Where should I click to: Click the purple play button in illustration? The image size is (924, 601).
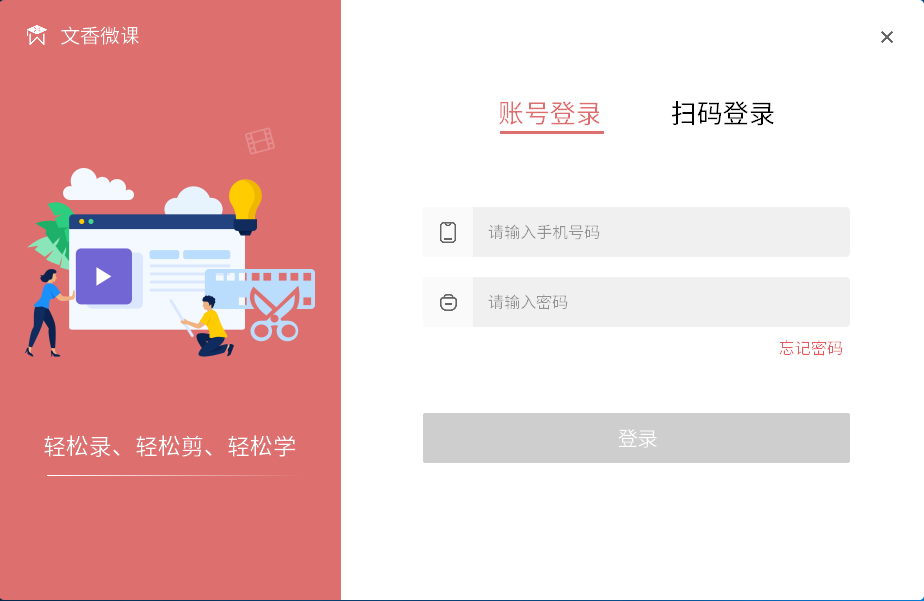pos(104,276)
